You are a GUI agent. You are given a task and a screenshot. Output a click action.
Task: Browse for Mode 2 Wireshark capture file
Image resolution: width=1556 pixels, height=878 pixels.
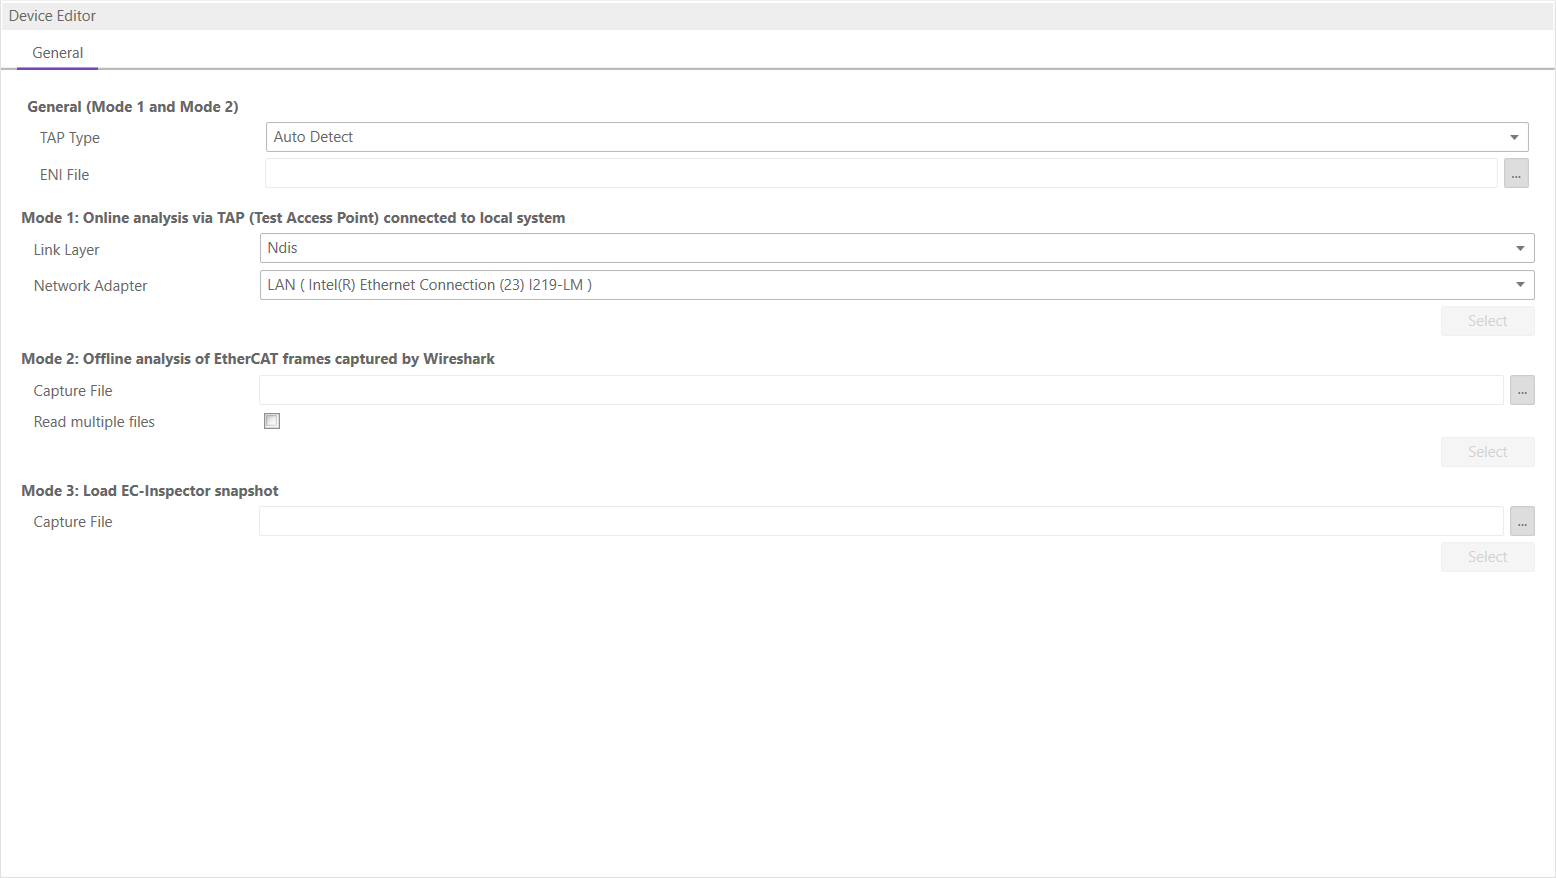tap(1522, 390)
